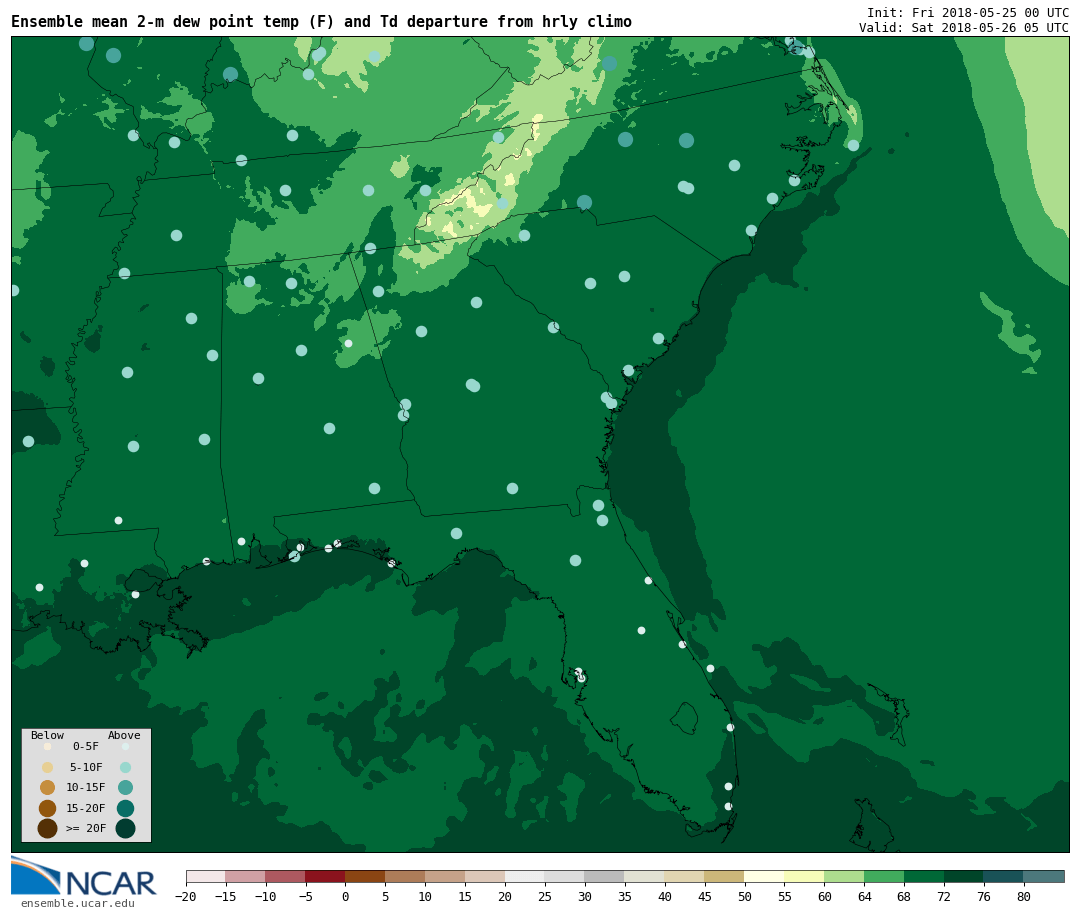Viewport: 1080px width, 915px height.
Task: Pick the light green swatch between 60 and 64
Action: click(844, 877)
